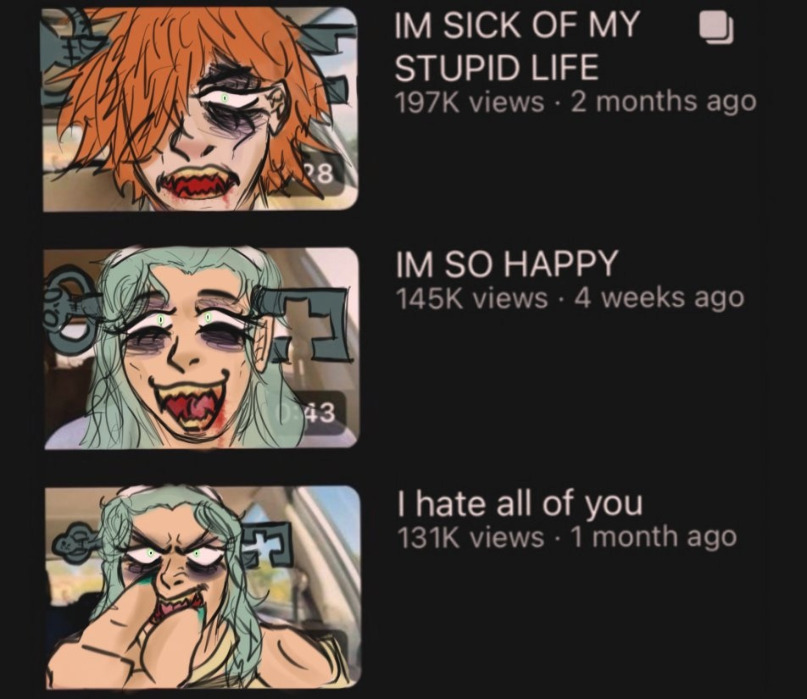Click the 2 months ago timestamp
807x699 pixels.
(x=663, y=102)
